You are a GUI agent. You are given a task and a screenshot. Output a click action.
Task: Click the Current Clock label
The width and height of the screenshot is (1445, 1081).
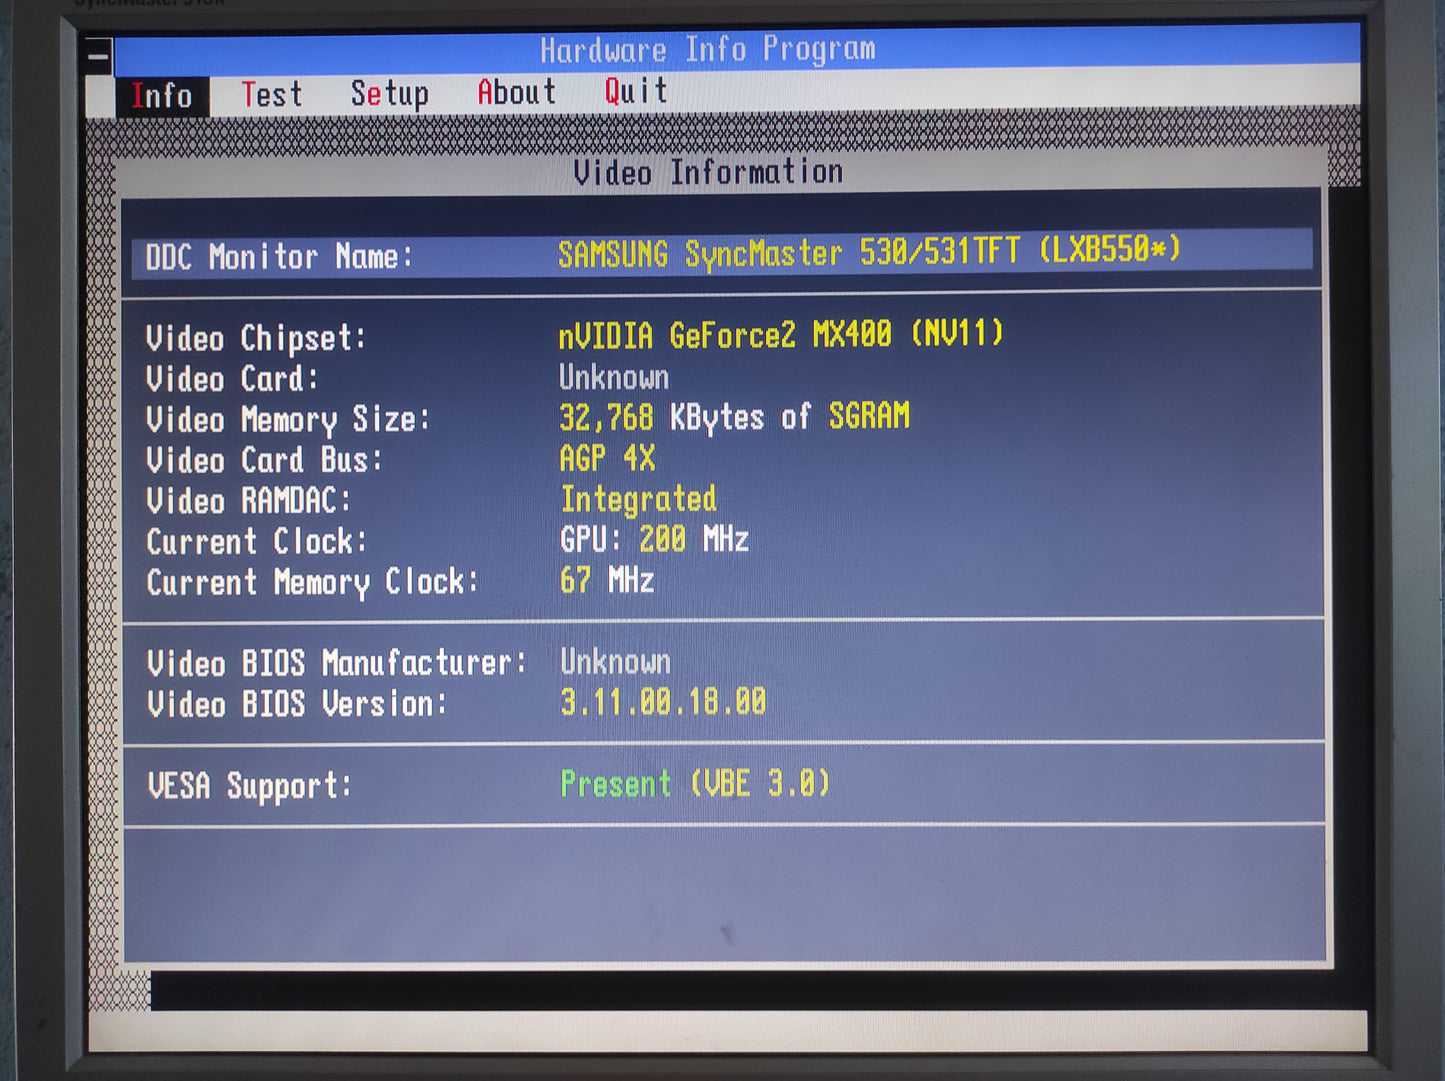click(x=256, y=542)
